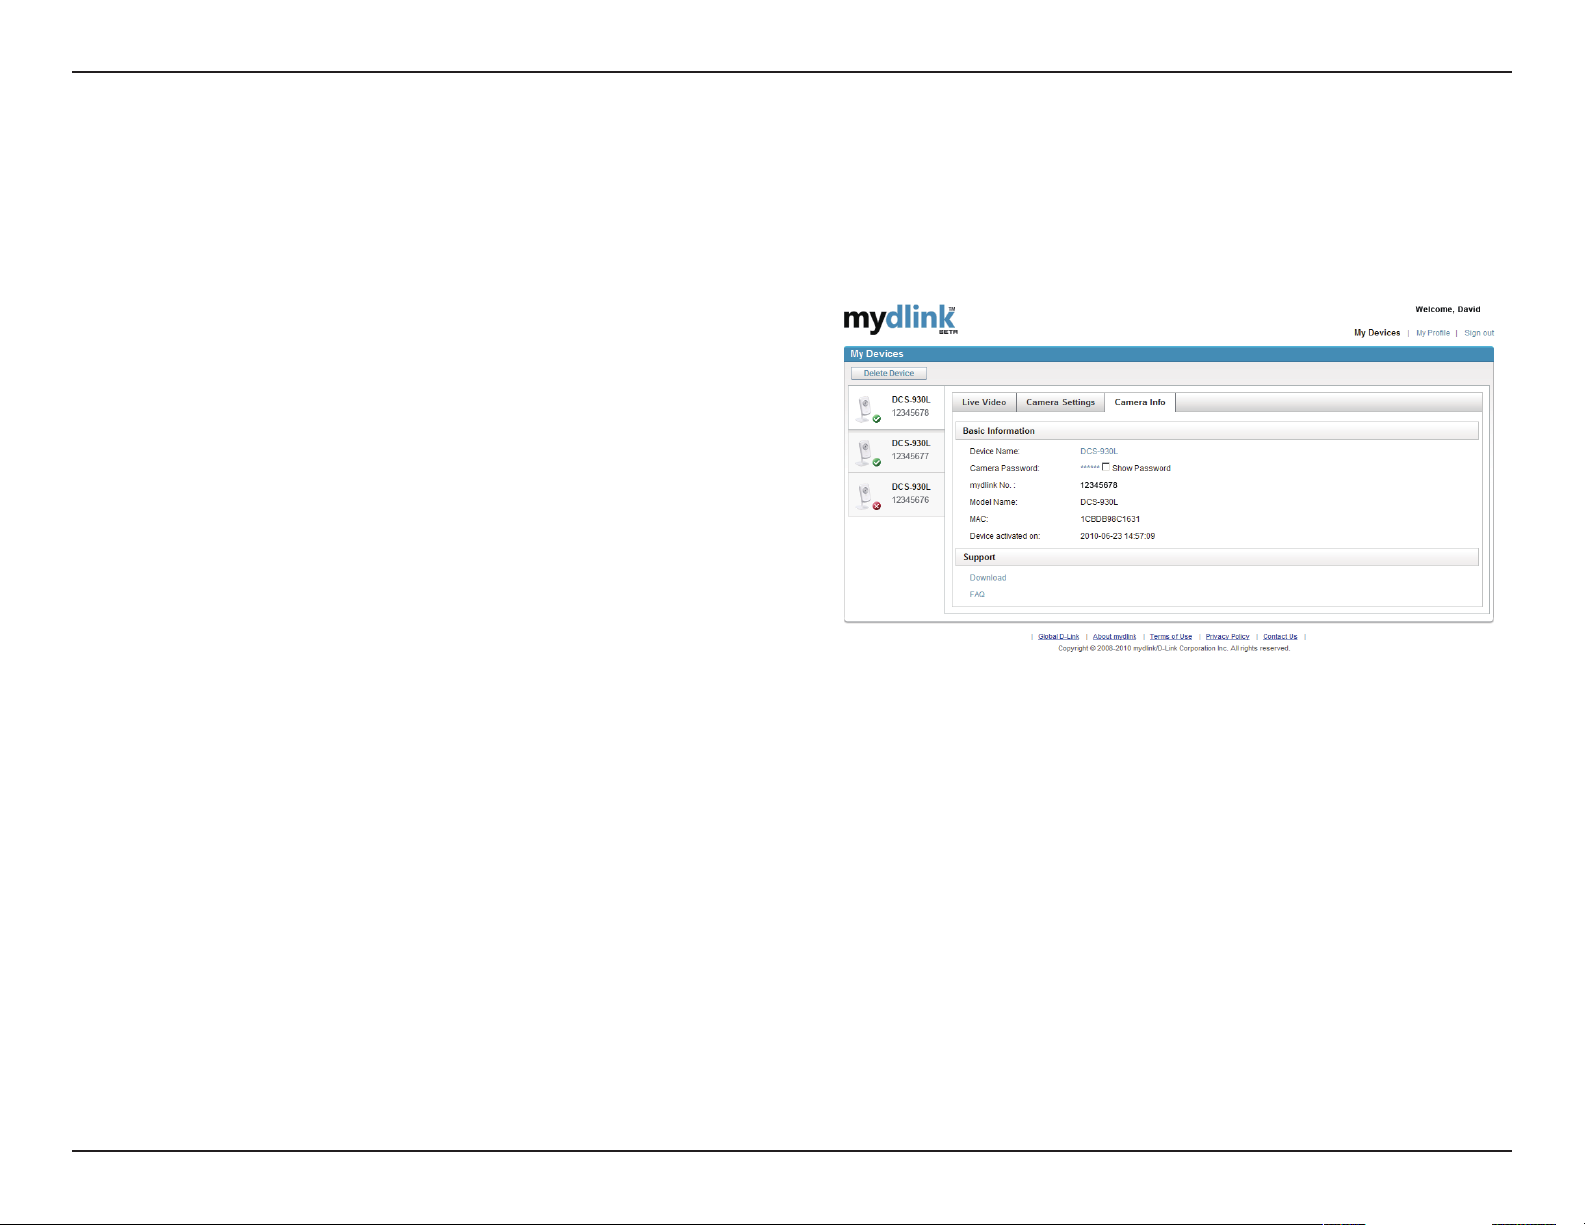1585x1225 pixels.
Task: Open My Devices in top navigation
Action: pyautogui.click(x=1377, y=333)
